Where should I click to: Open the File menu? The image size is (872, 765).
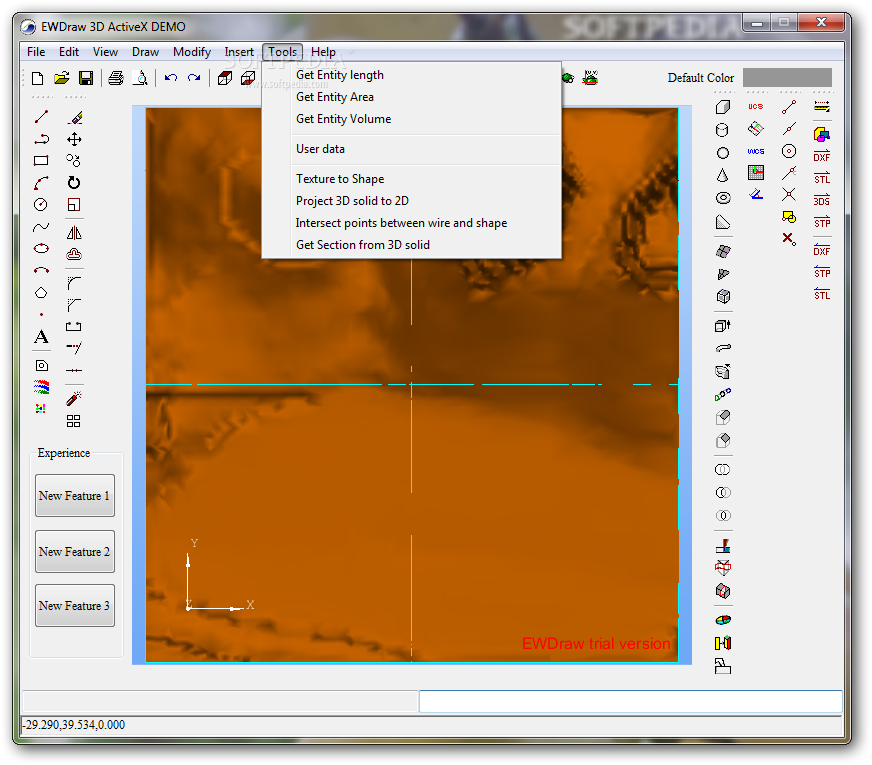pyautogui.click(x=36, y=52)
